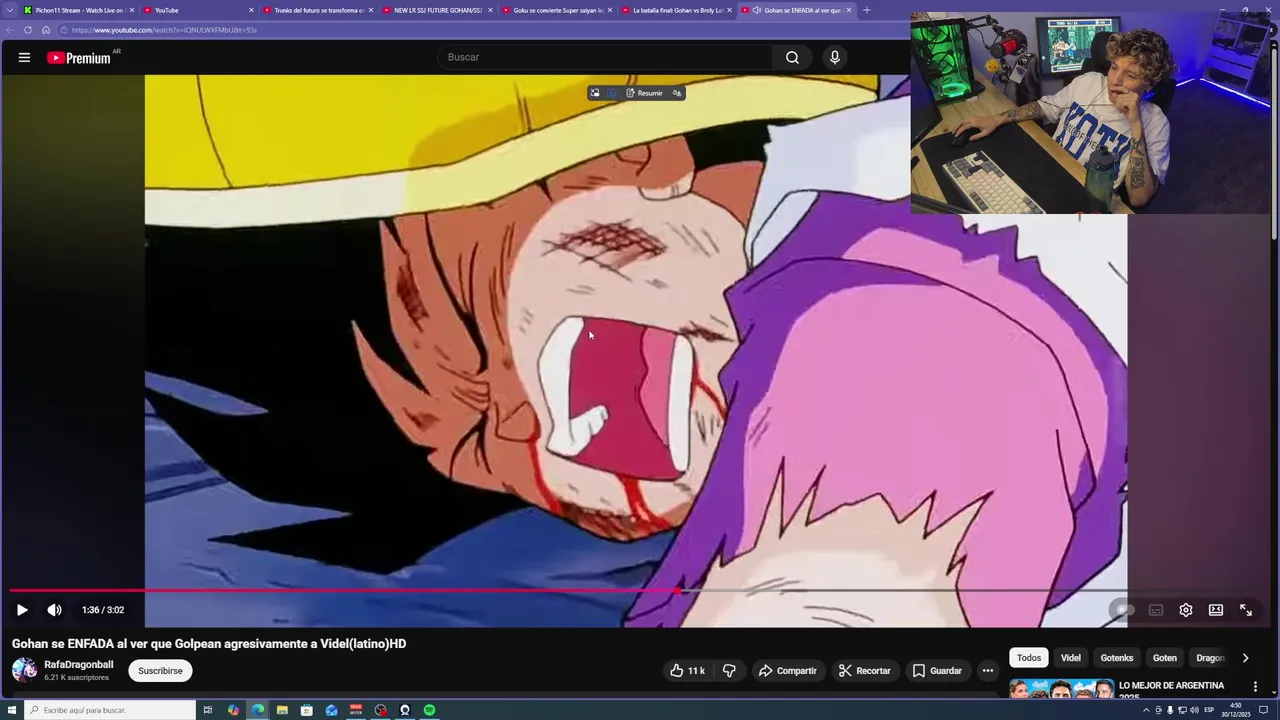Image resolution: width=1280 pixels, height=720 pixels.
Task: Select the Todos filter chip
Action: tap(1029, 658)
